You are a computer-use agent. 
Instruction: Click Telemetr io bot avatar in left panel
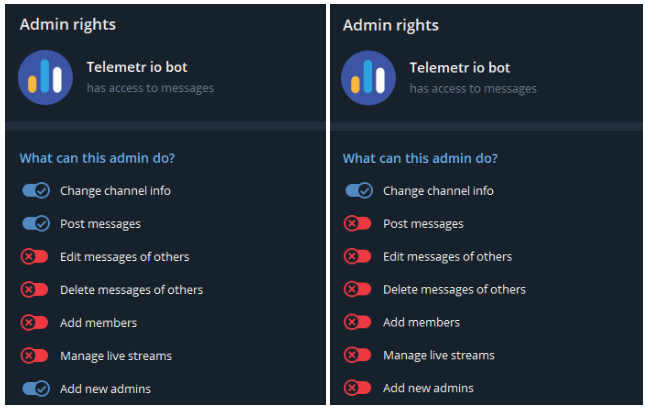pos(47,77)
